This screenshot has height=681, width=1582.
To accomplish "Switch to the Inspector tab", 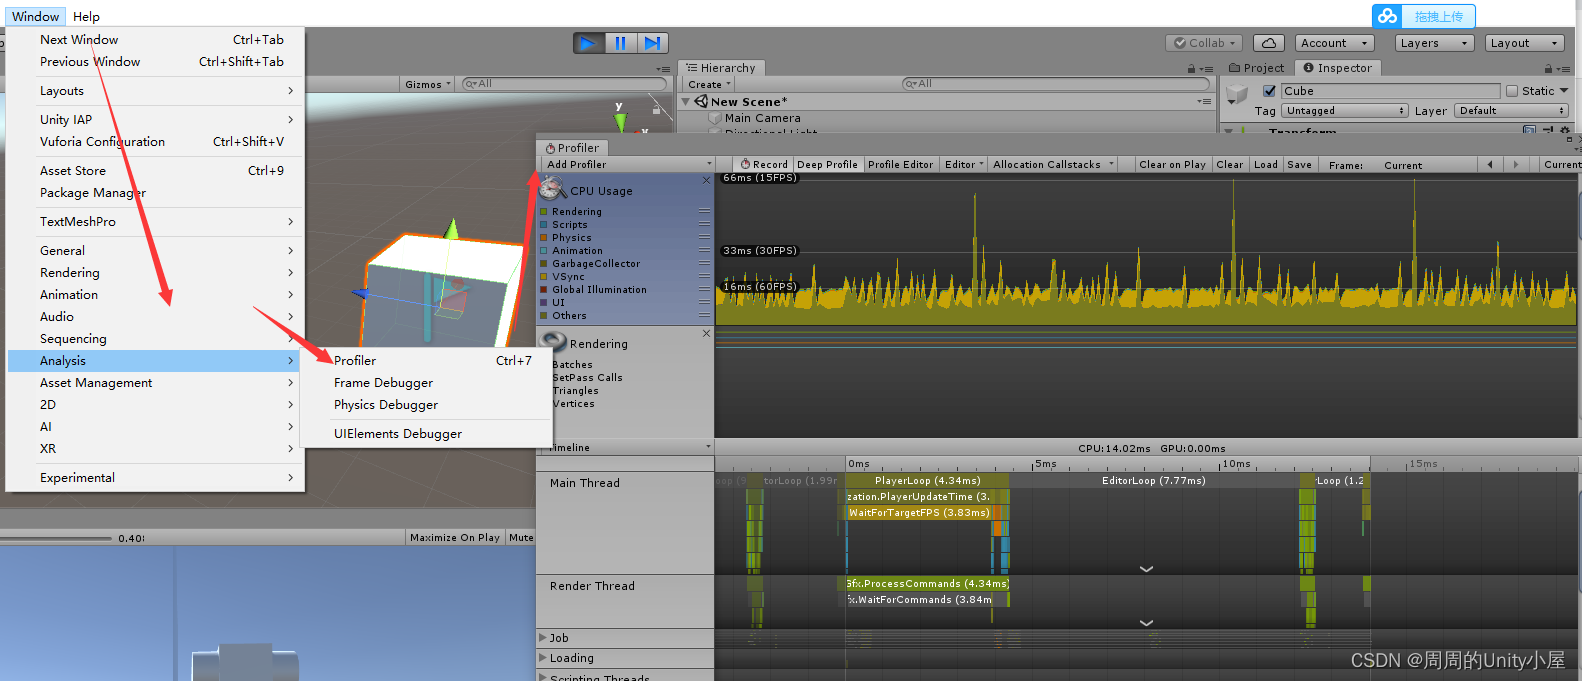I will pos(1338,68).
